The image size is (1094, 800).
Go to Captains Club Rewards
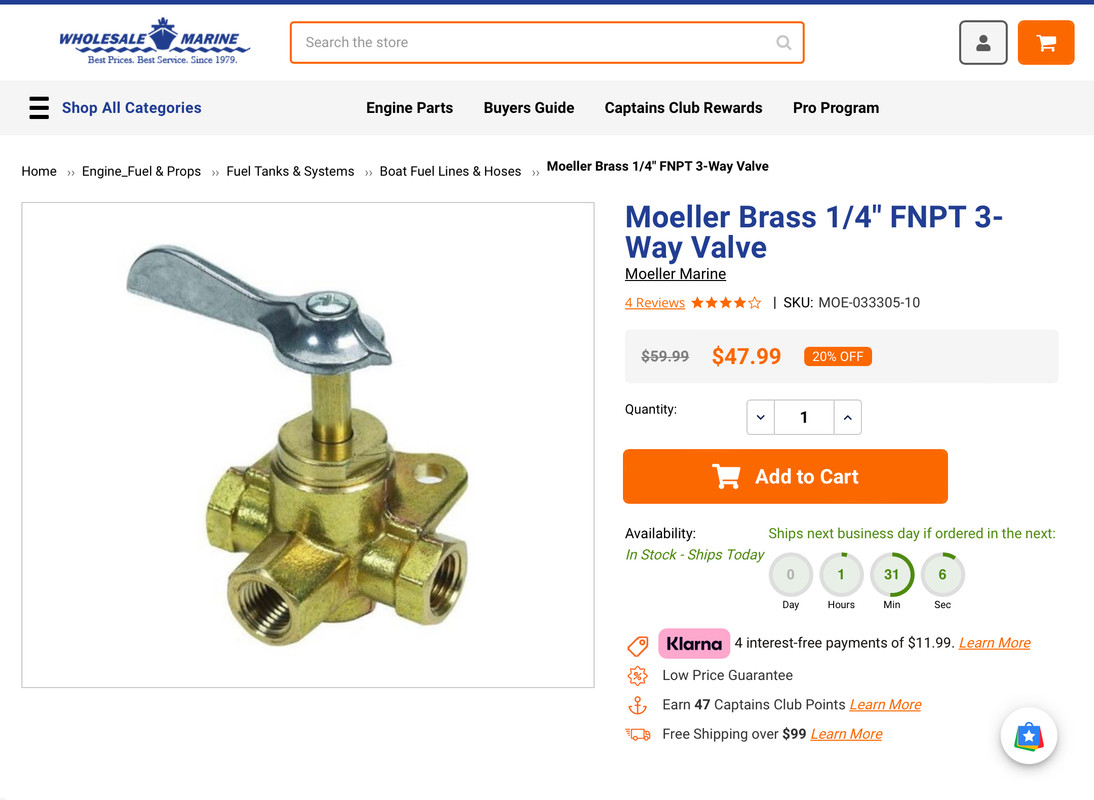(x=683, y=108)
